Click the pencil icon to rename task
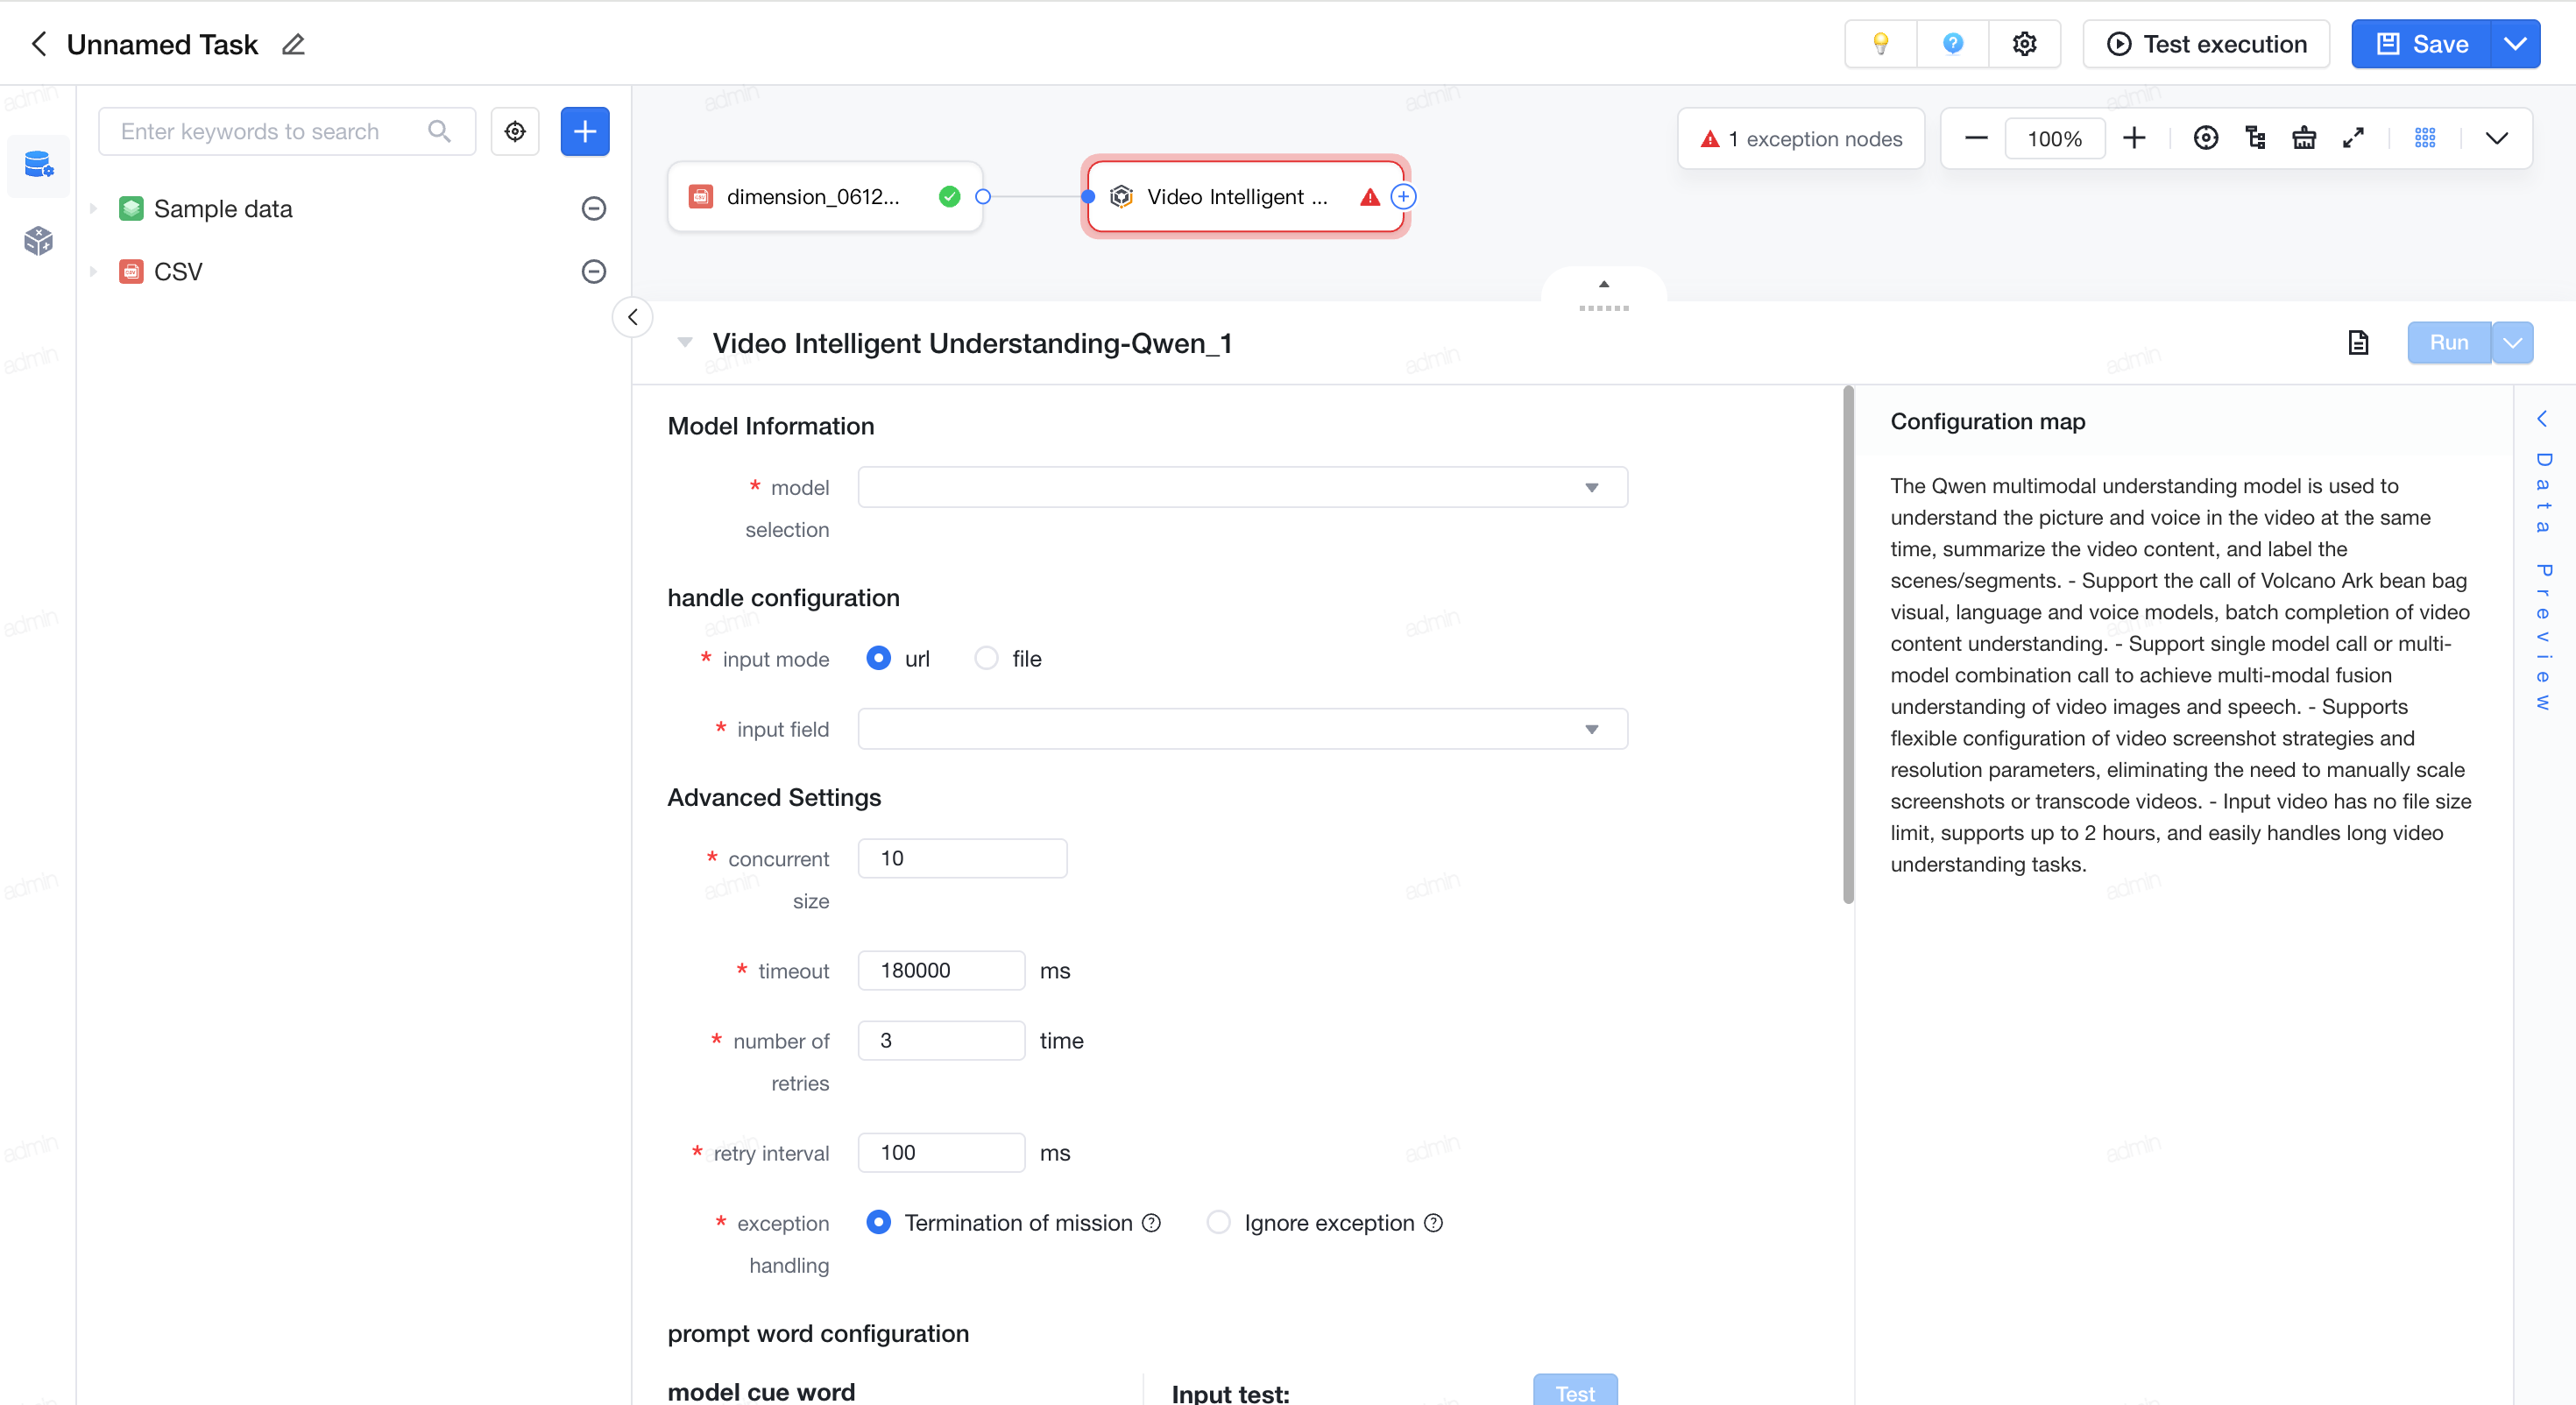2576x1405 pixels. click(x=293, y=45)
